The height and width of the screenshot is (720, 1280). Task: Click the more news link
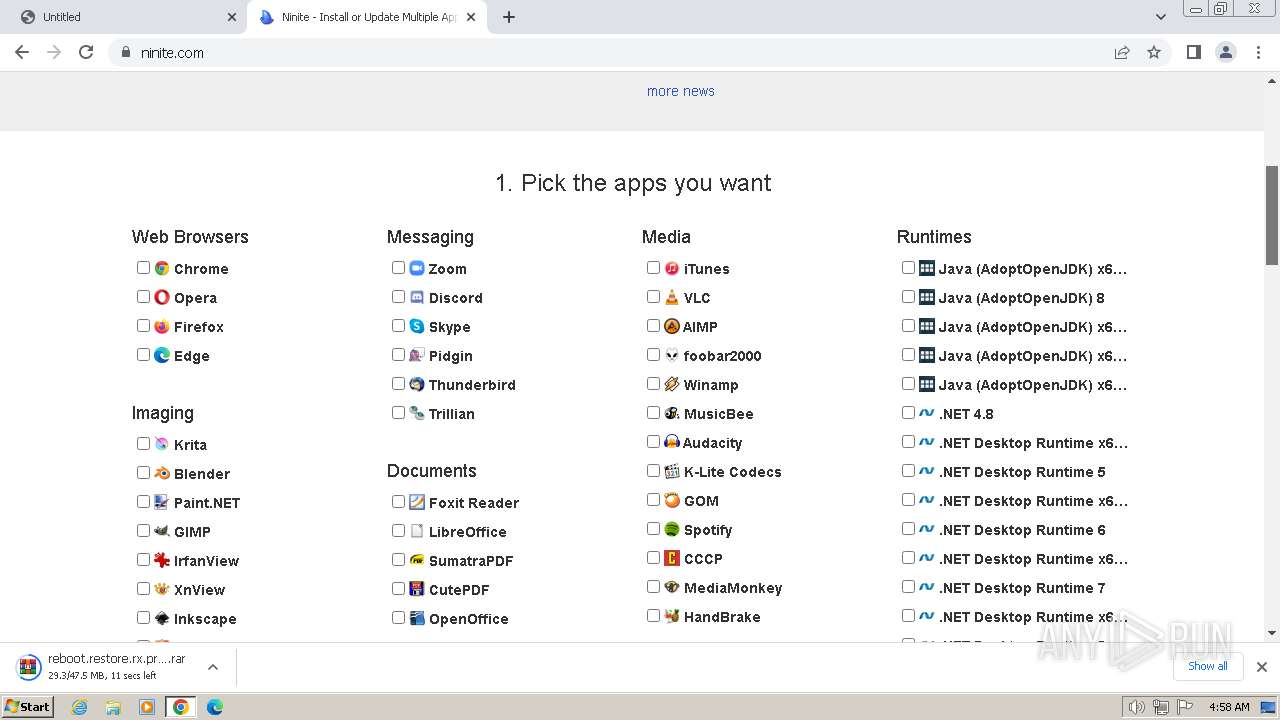(x=681, y=91)
